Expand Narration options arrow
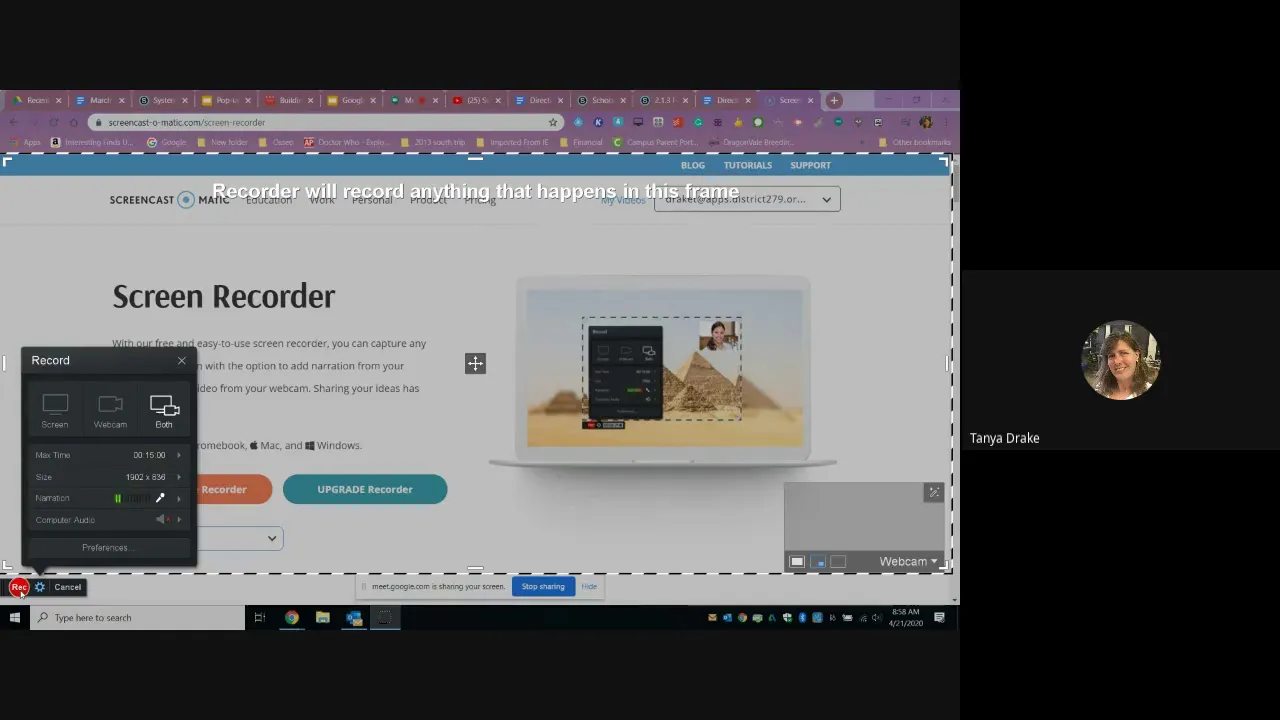The image size is (1280, 720). (x=179, y=498)
